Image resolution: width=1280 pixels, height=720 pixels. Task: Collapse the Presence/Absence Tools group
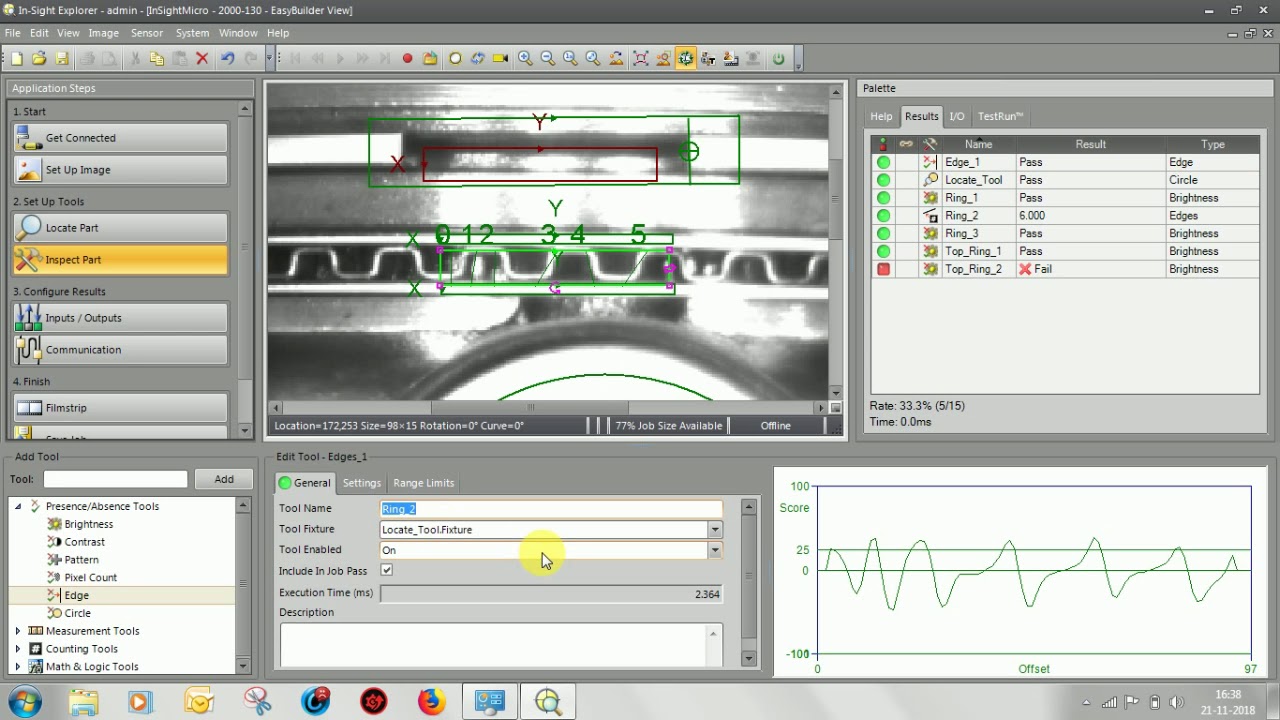pos(18,506)
